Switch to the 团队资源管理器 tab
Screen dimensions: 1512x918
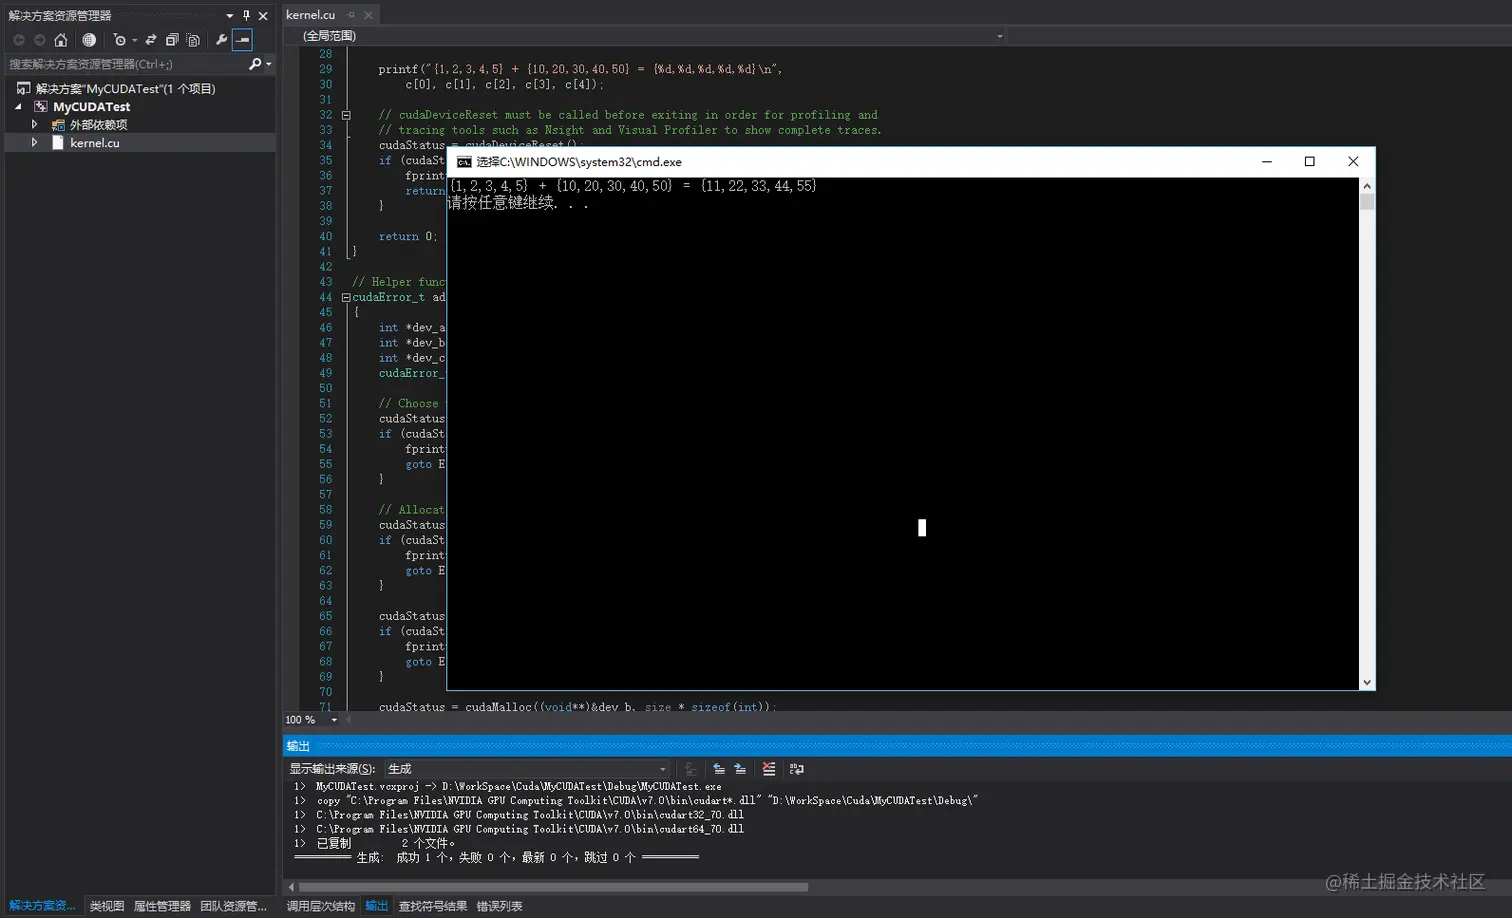tap(234, 906)
